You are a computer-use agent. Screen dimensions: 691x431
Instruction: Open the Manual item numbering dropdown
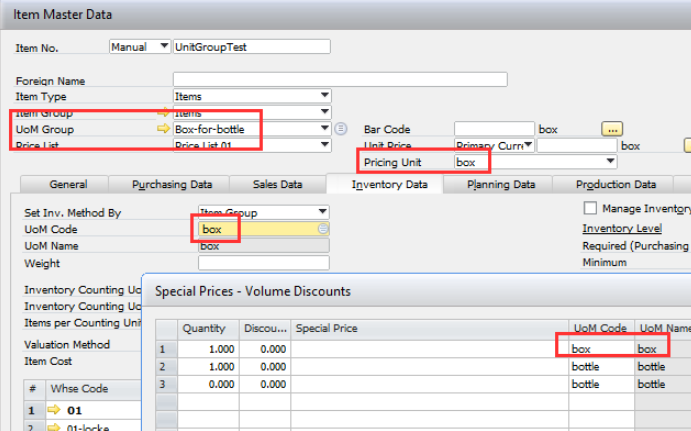163,46
